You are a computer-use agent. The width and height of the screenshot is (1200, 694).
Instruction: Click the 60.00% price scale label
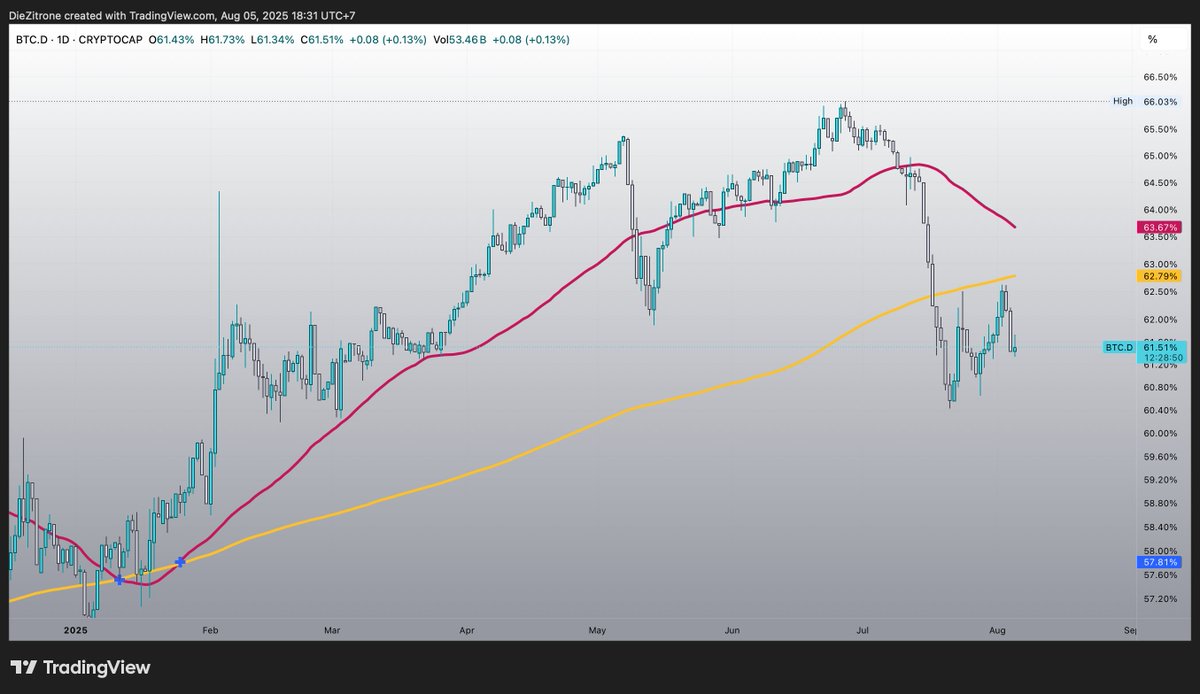[x=1160, y=433]
